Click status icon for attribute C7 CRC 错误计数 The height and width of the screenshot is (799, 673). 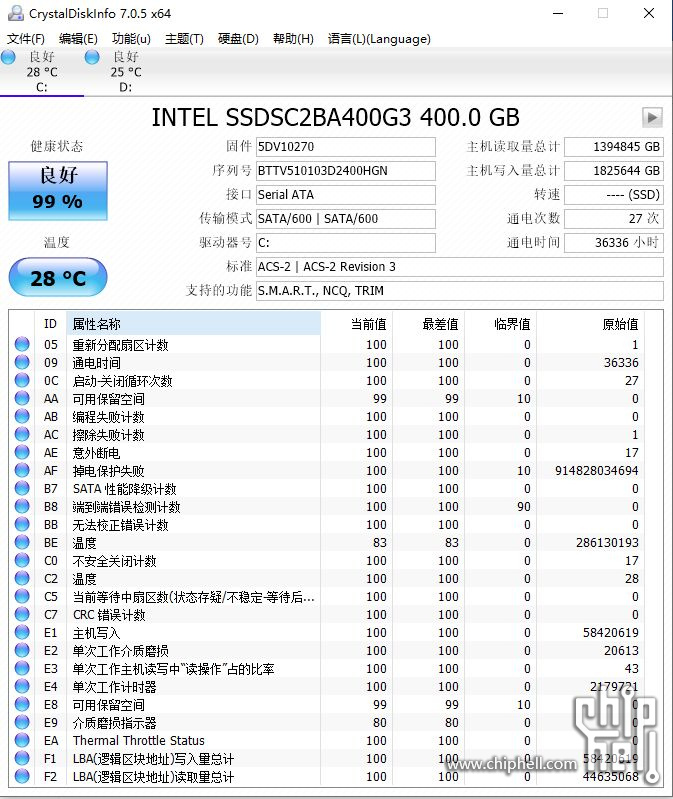22,615
